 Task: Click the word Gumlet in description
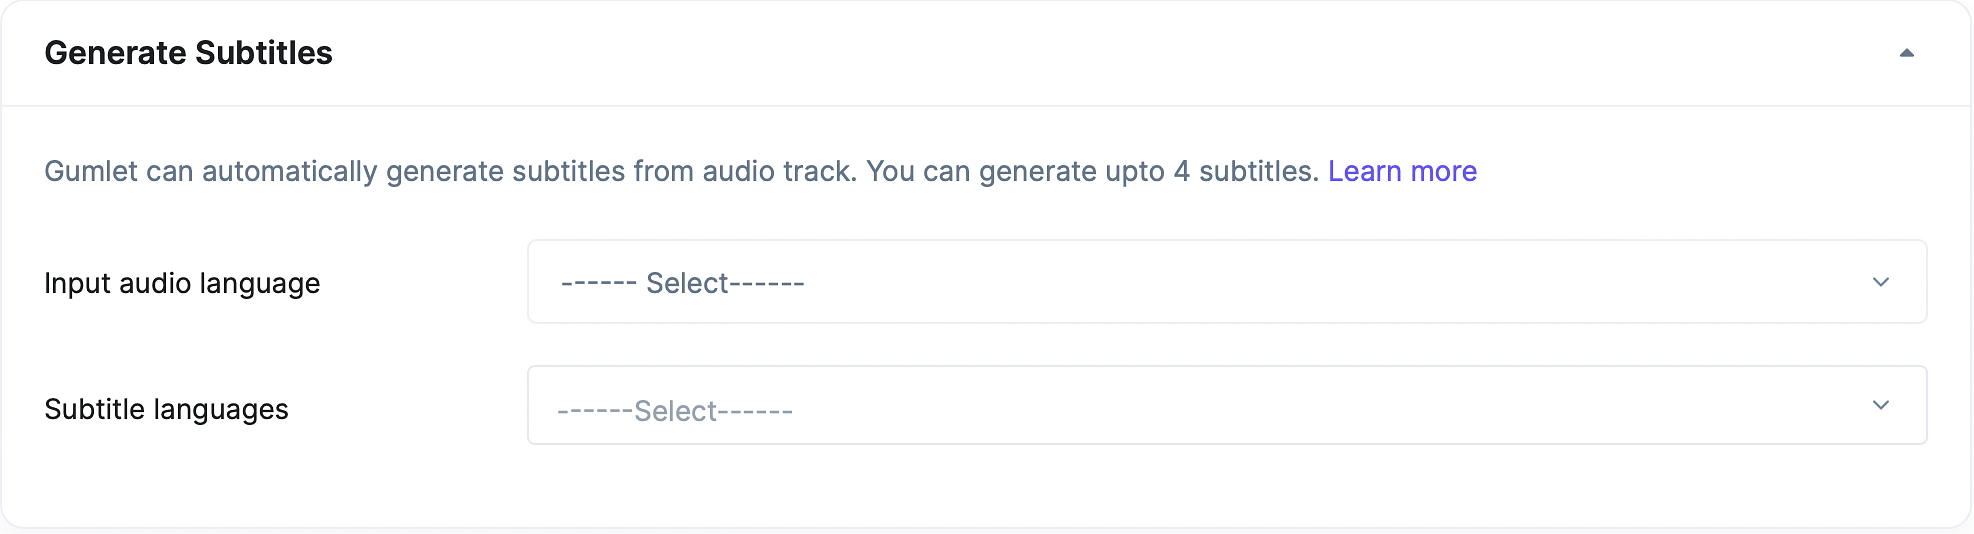pos(91,171)
